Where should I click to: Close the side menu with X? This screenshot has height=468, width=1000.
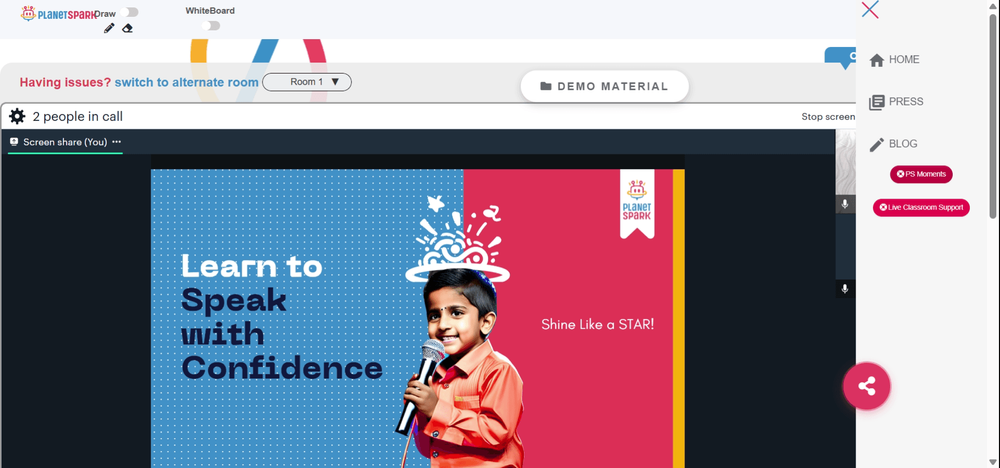tap(870, 10)
